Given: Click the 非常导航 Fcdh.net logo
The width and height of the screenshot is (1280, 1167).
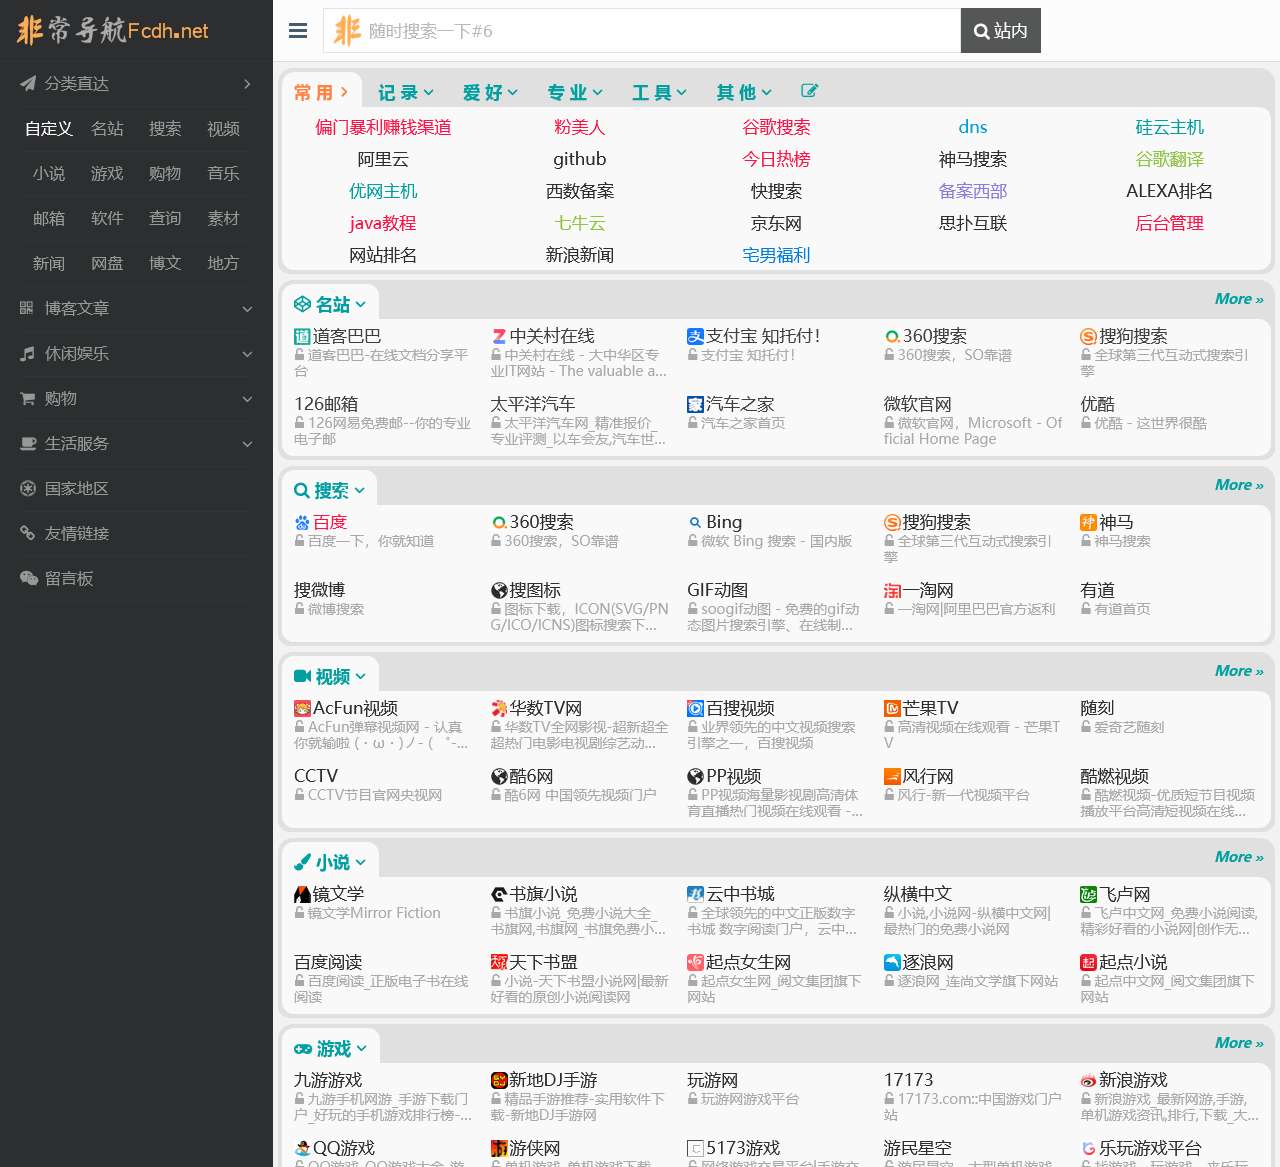Looking at the screenshot, I should pos(112,31).
